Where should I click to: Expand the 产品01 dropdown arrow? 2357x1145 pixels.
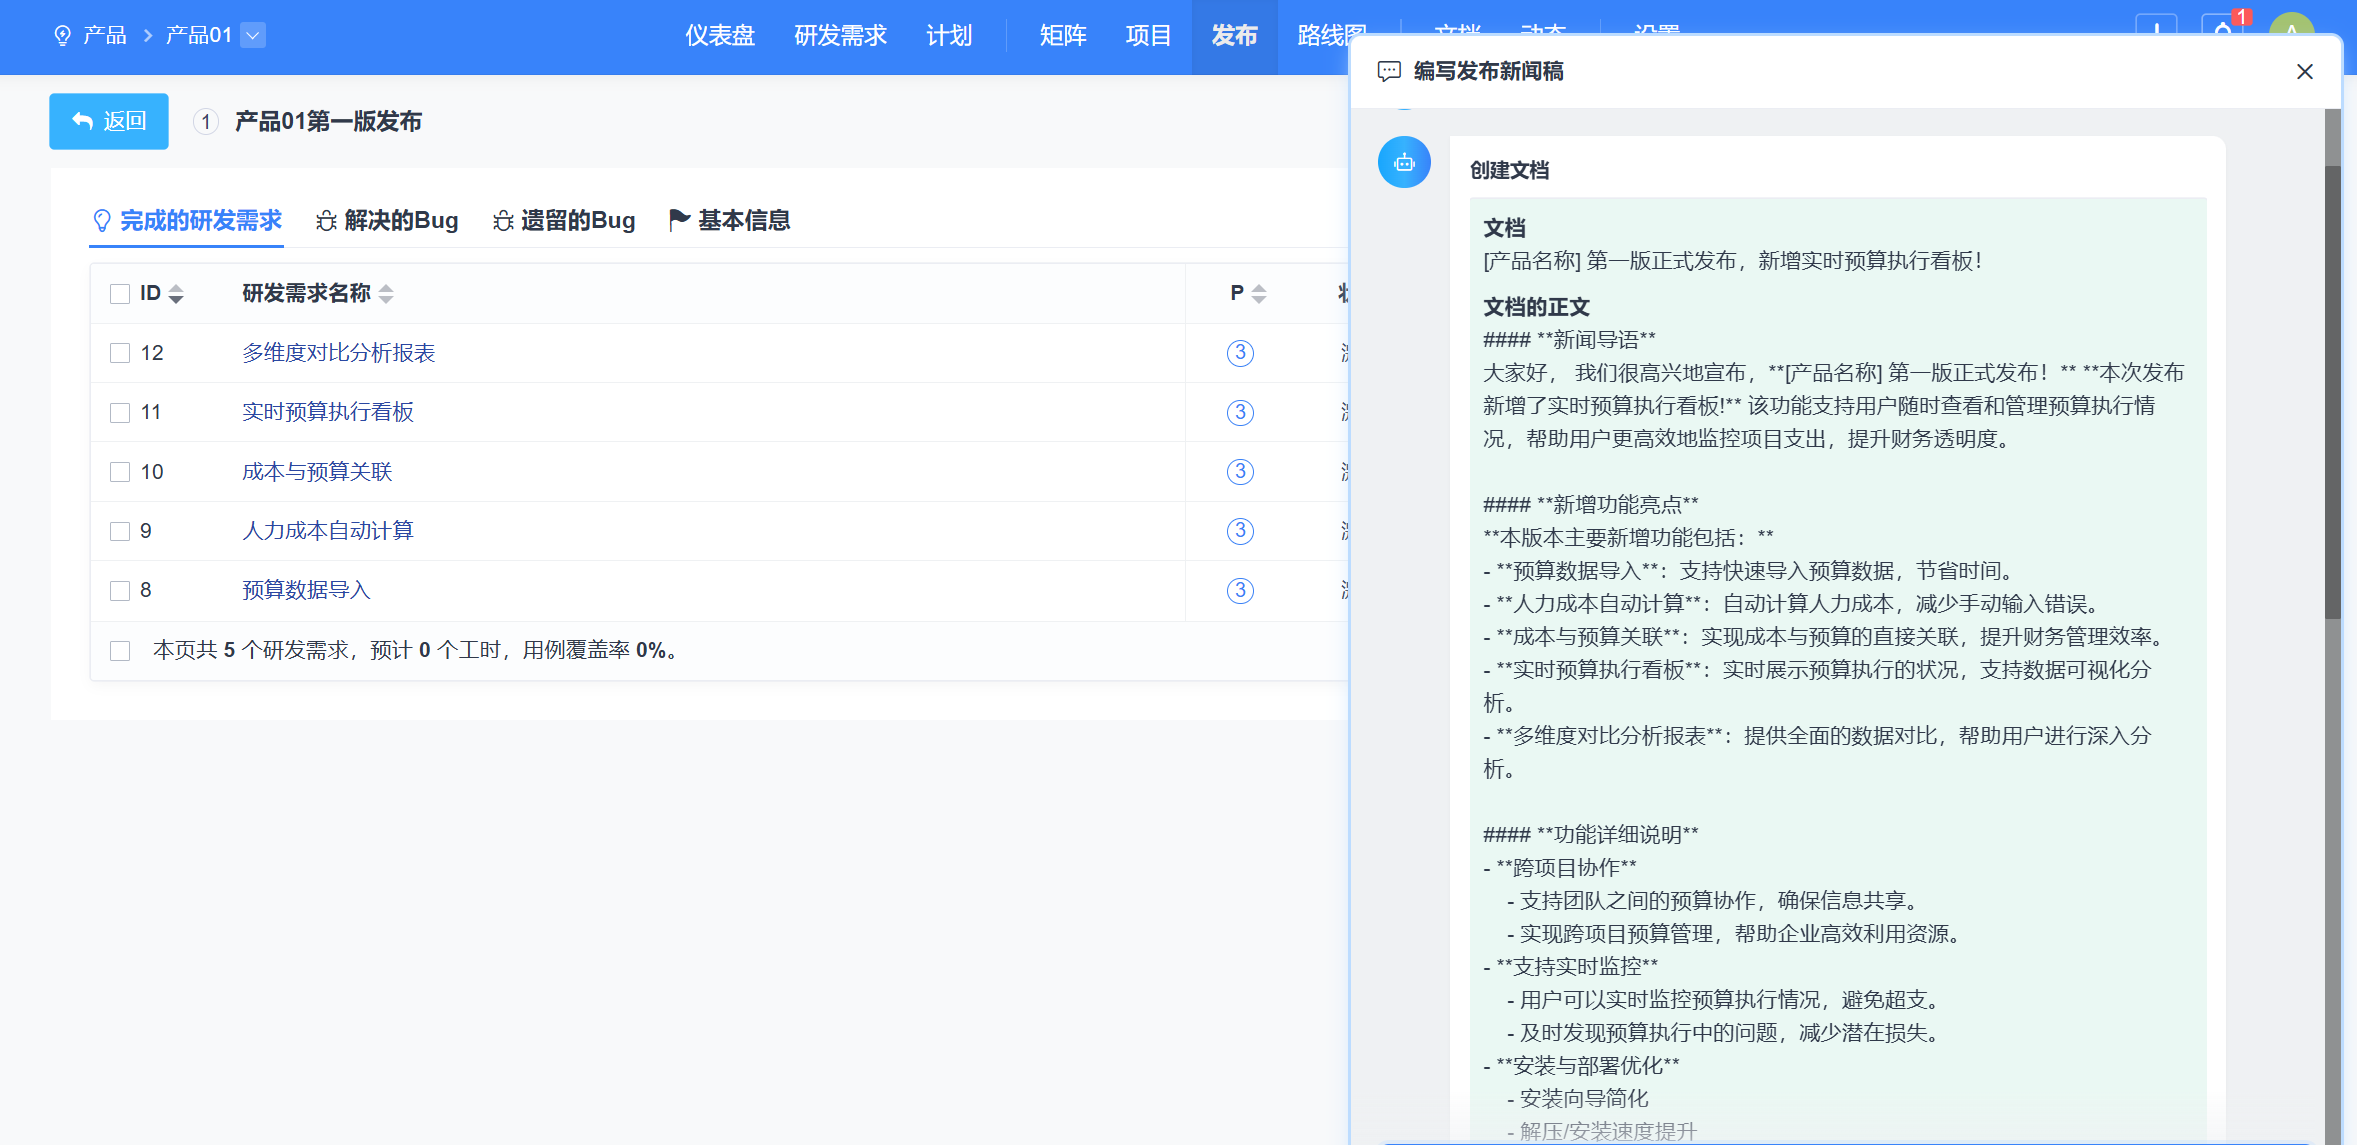(x=253, y=36)
